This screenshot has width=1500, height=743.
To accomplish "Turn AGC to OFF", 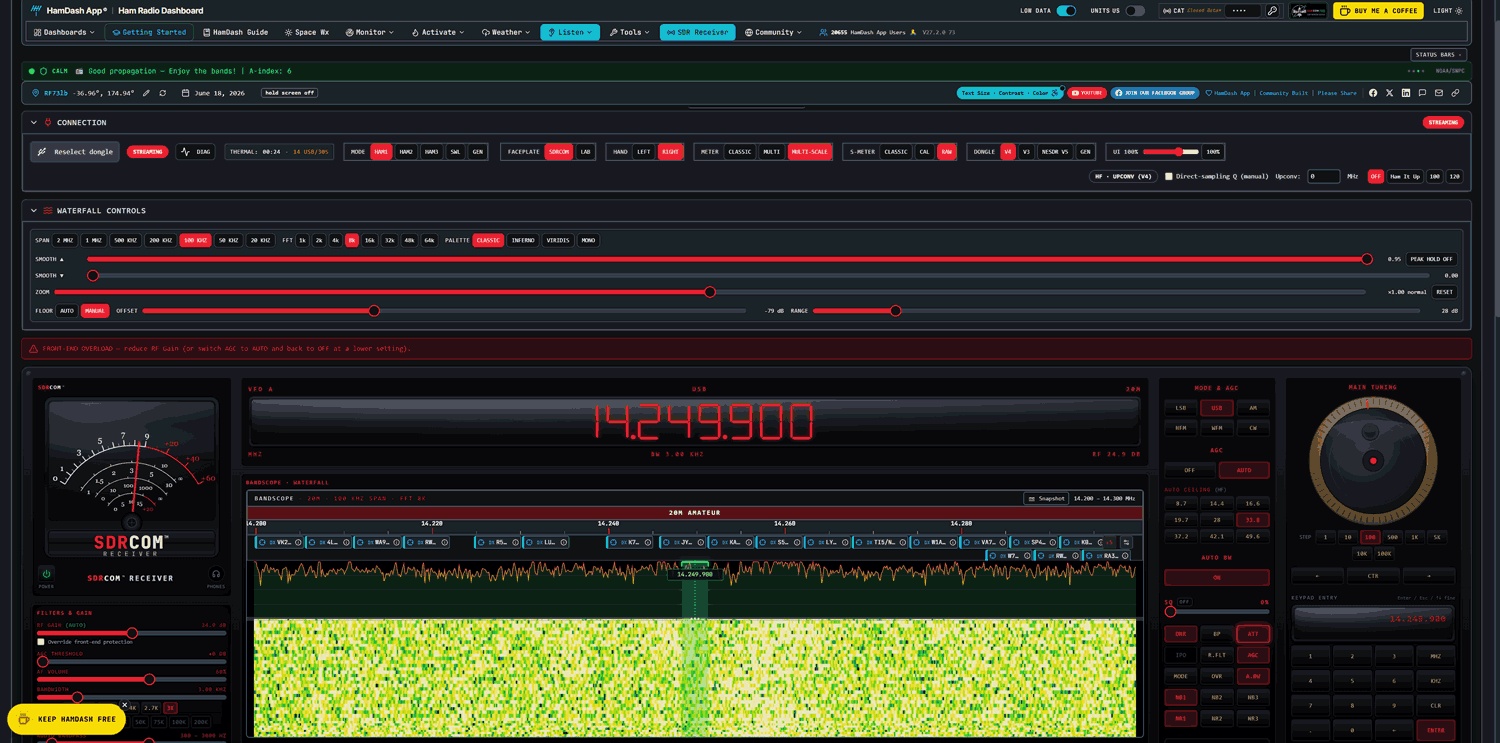I will [x=1190, y=470].
